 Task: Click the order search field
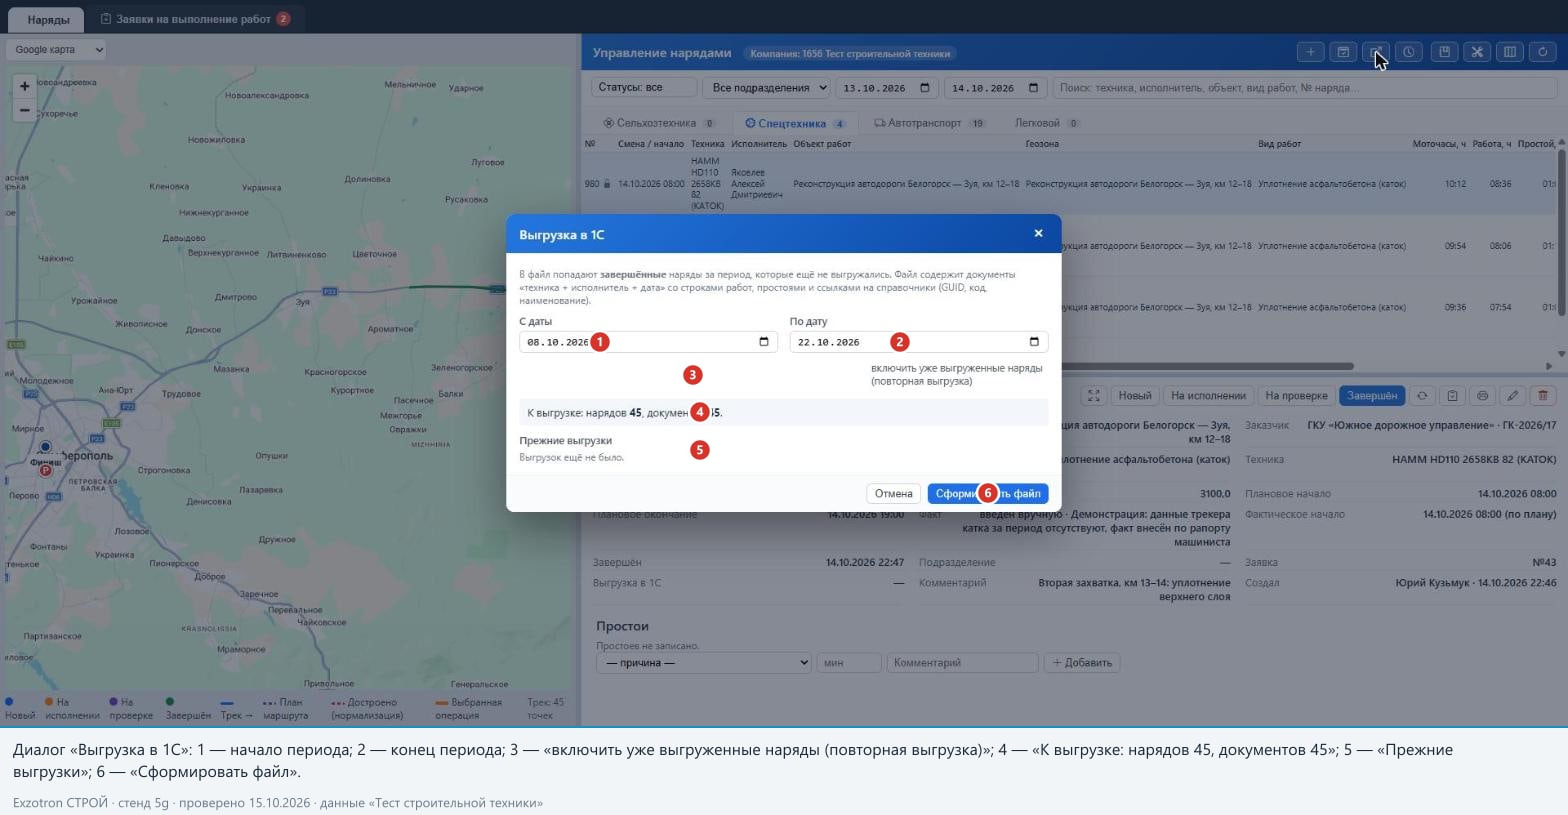point(1305,87)
